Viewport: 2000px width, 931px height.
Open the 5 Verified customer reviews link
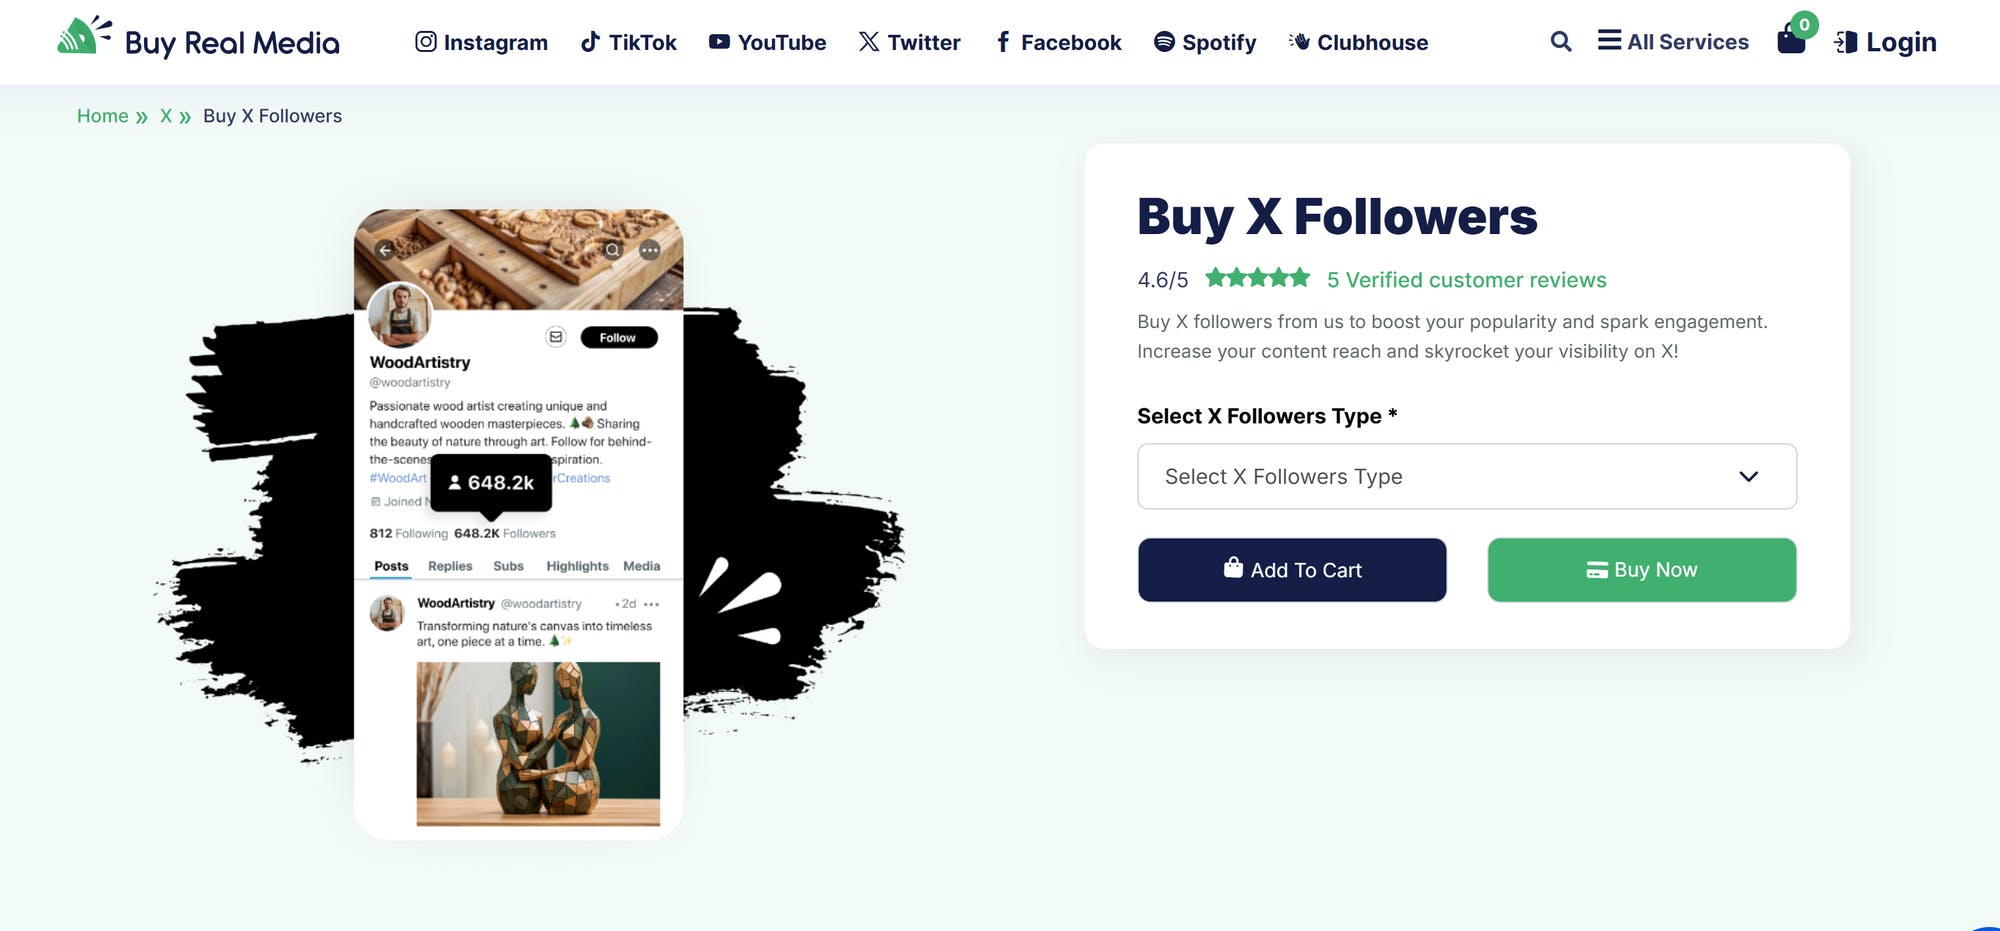tap(1466, 280)
